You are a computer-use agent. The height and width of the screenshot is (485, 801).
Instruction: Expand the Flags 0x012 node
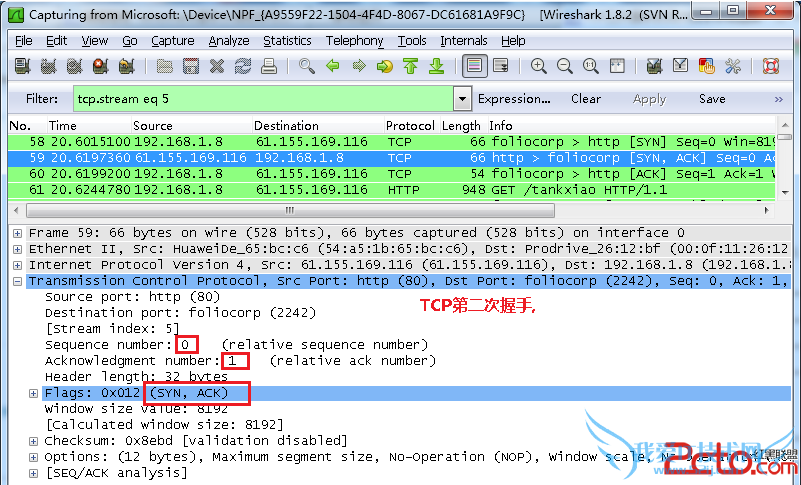coord(33,393)
